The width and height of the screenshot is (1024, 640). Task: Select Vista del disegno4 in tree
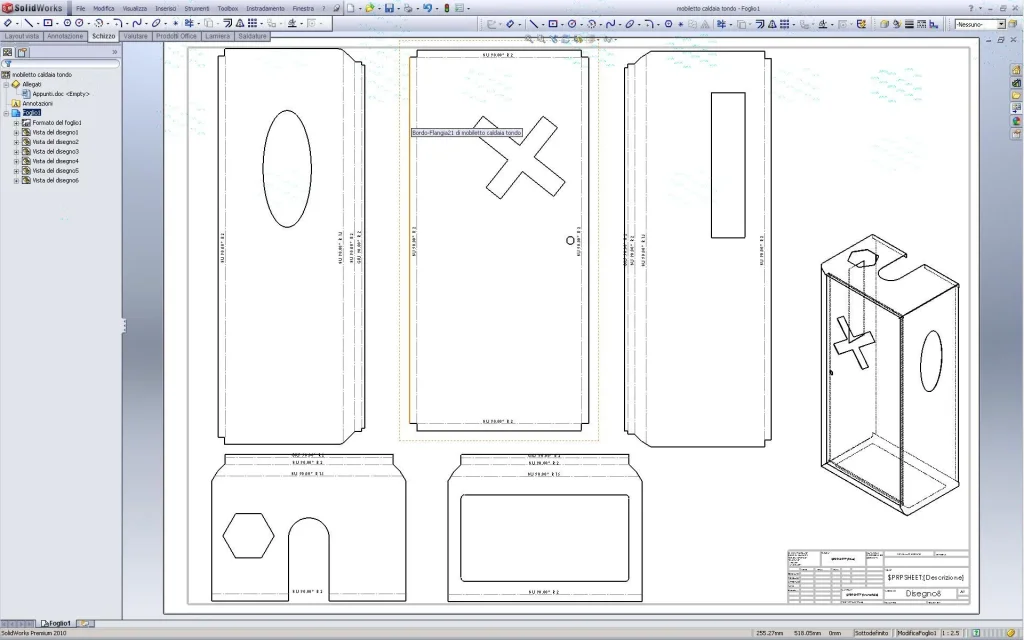point(56,161)
